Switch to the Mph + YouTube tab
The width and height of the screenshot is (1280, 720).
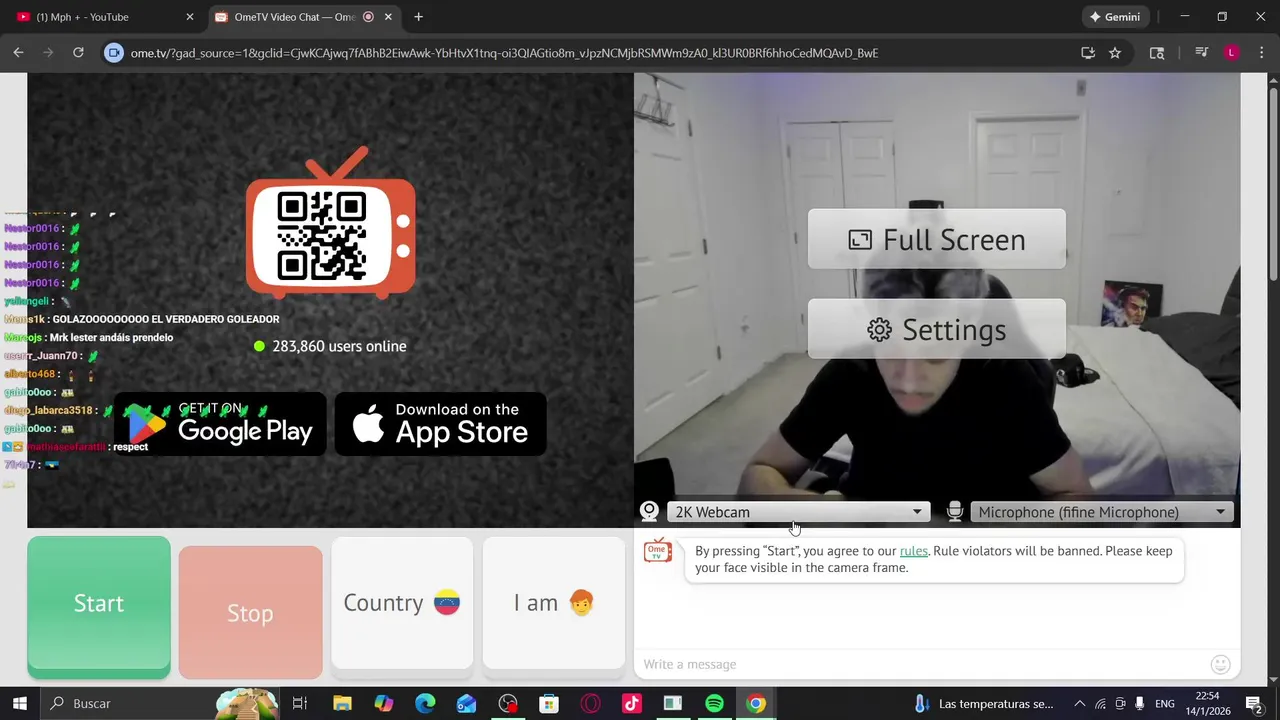click(x=105, y=17)
